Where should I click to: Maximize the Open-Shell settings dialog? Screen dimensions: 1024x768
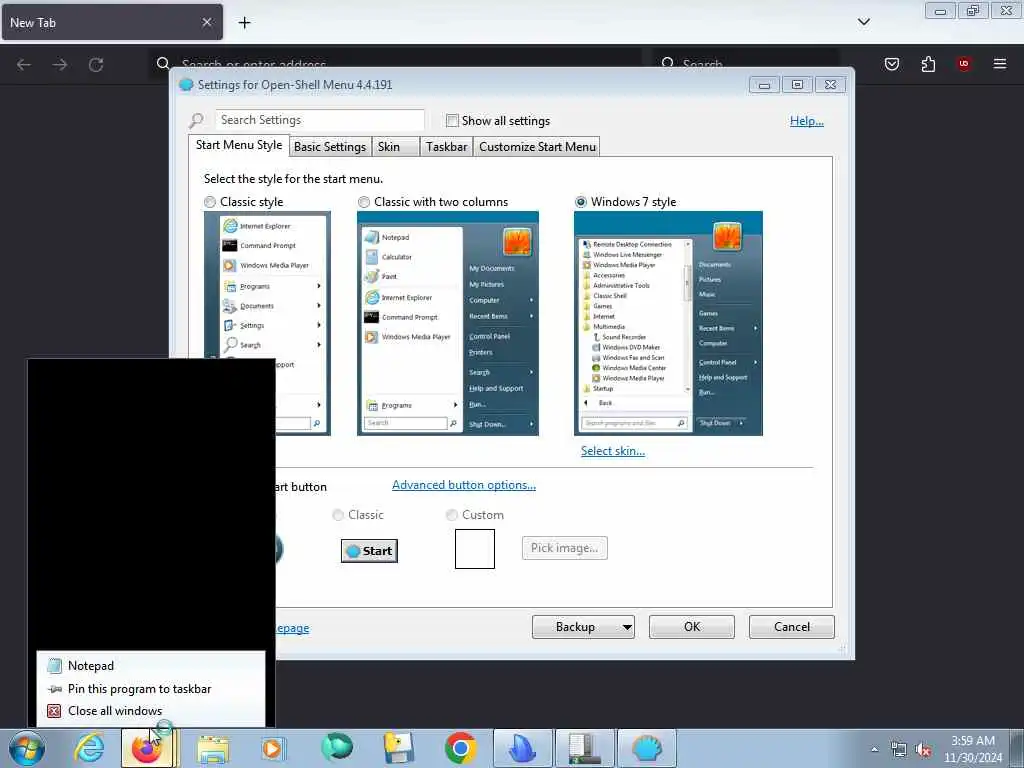click(797, 85)
